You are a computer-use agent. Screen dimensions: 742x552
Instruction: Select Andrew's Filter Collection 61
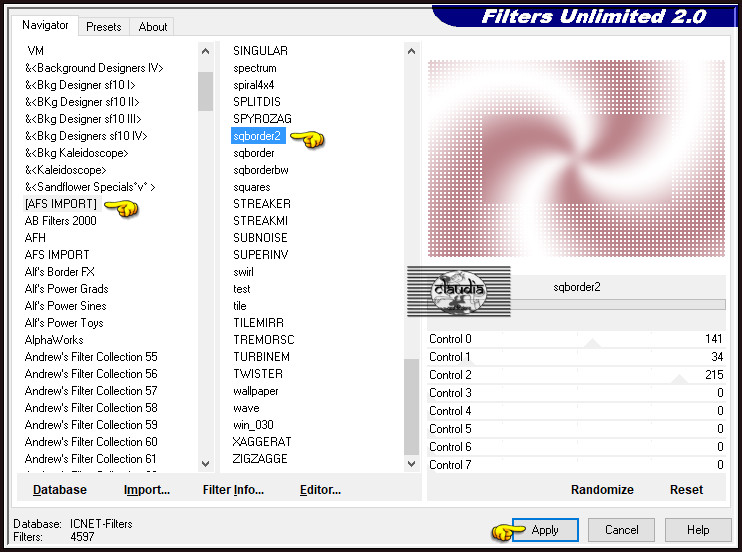coord(90,459)
